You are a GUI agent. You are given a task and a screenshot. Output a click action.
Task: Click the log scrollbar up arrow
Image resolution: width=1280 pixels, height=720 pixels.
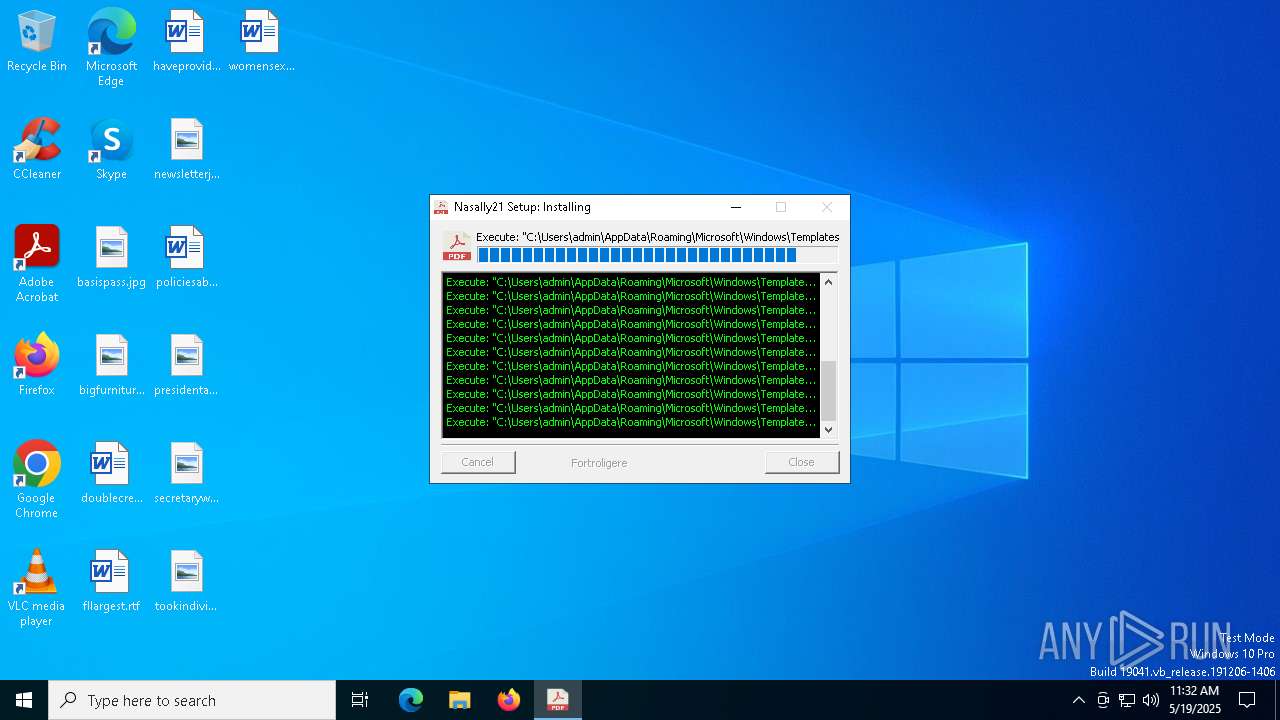(828, 282)
